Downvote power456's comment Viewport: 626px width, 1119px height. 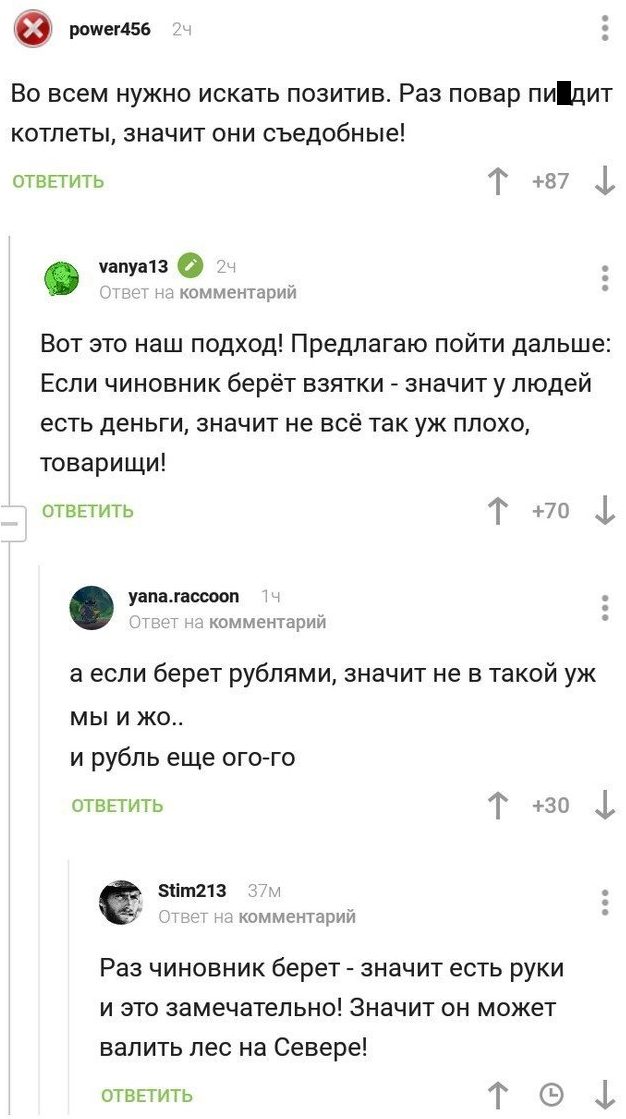point(604,181)
